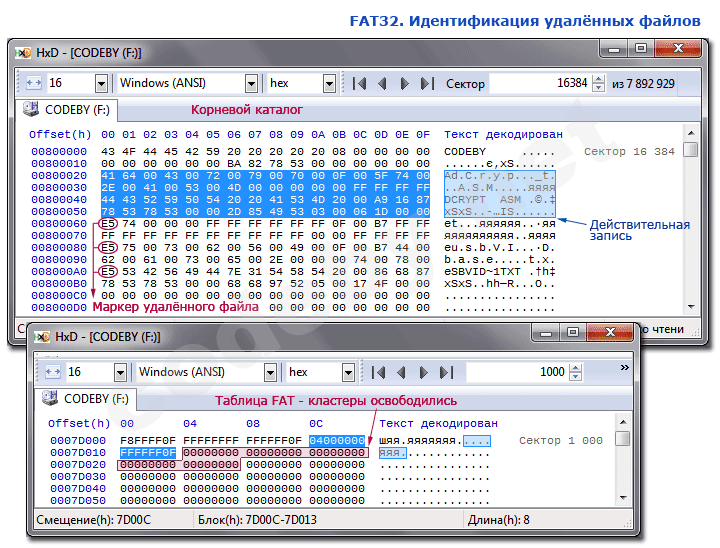This screenshot has height=548, width=720.
Task: Open hex offset base dropdown in top window
Action: tap(328, 84)
